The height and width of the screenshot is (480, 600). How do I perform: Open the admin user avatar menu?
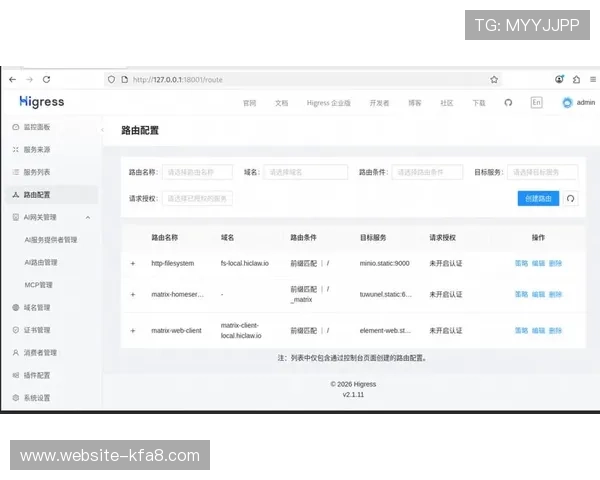tap(579, 103)
